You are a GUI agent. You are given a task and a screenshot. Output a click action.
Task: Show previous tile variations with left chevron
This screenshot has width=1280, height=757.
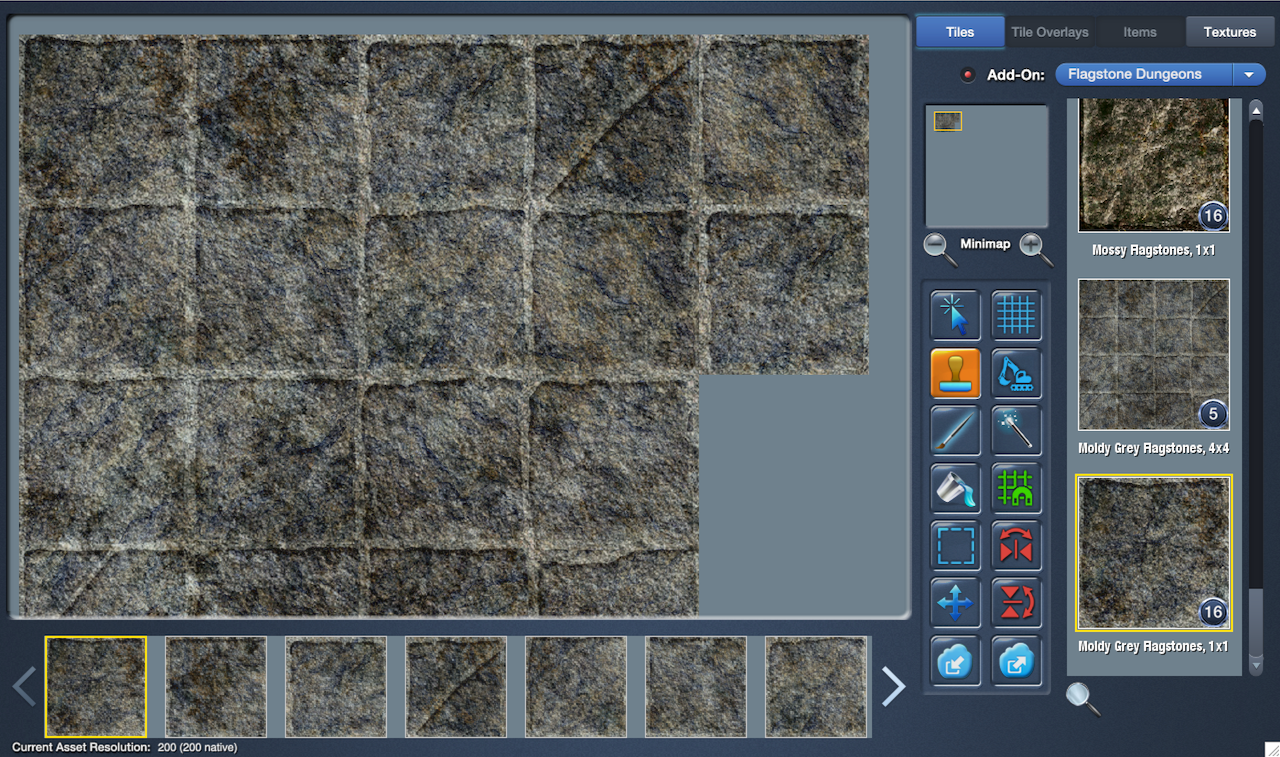point(24,686)
